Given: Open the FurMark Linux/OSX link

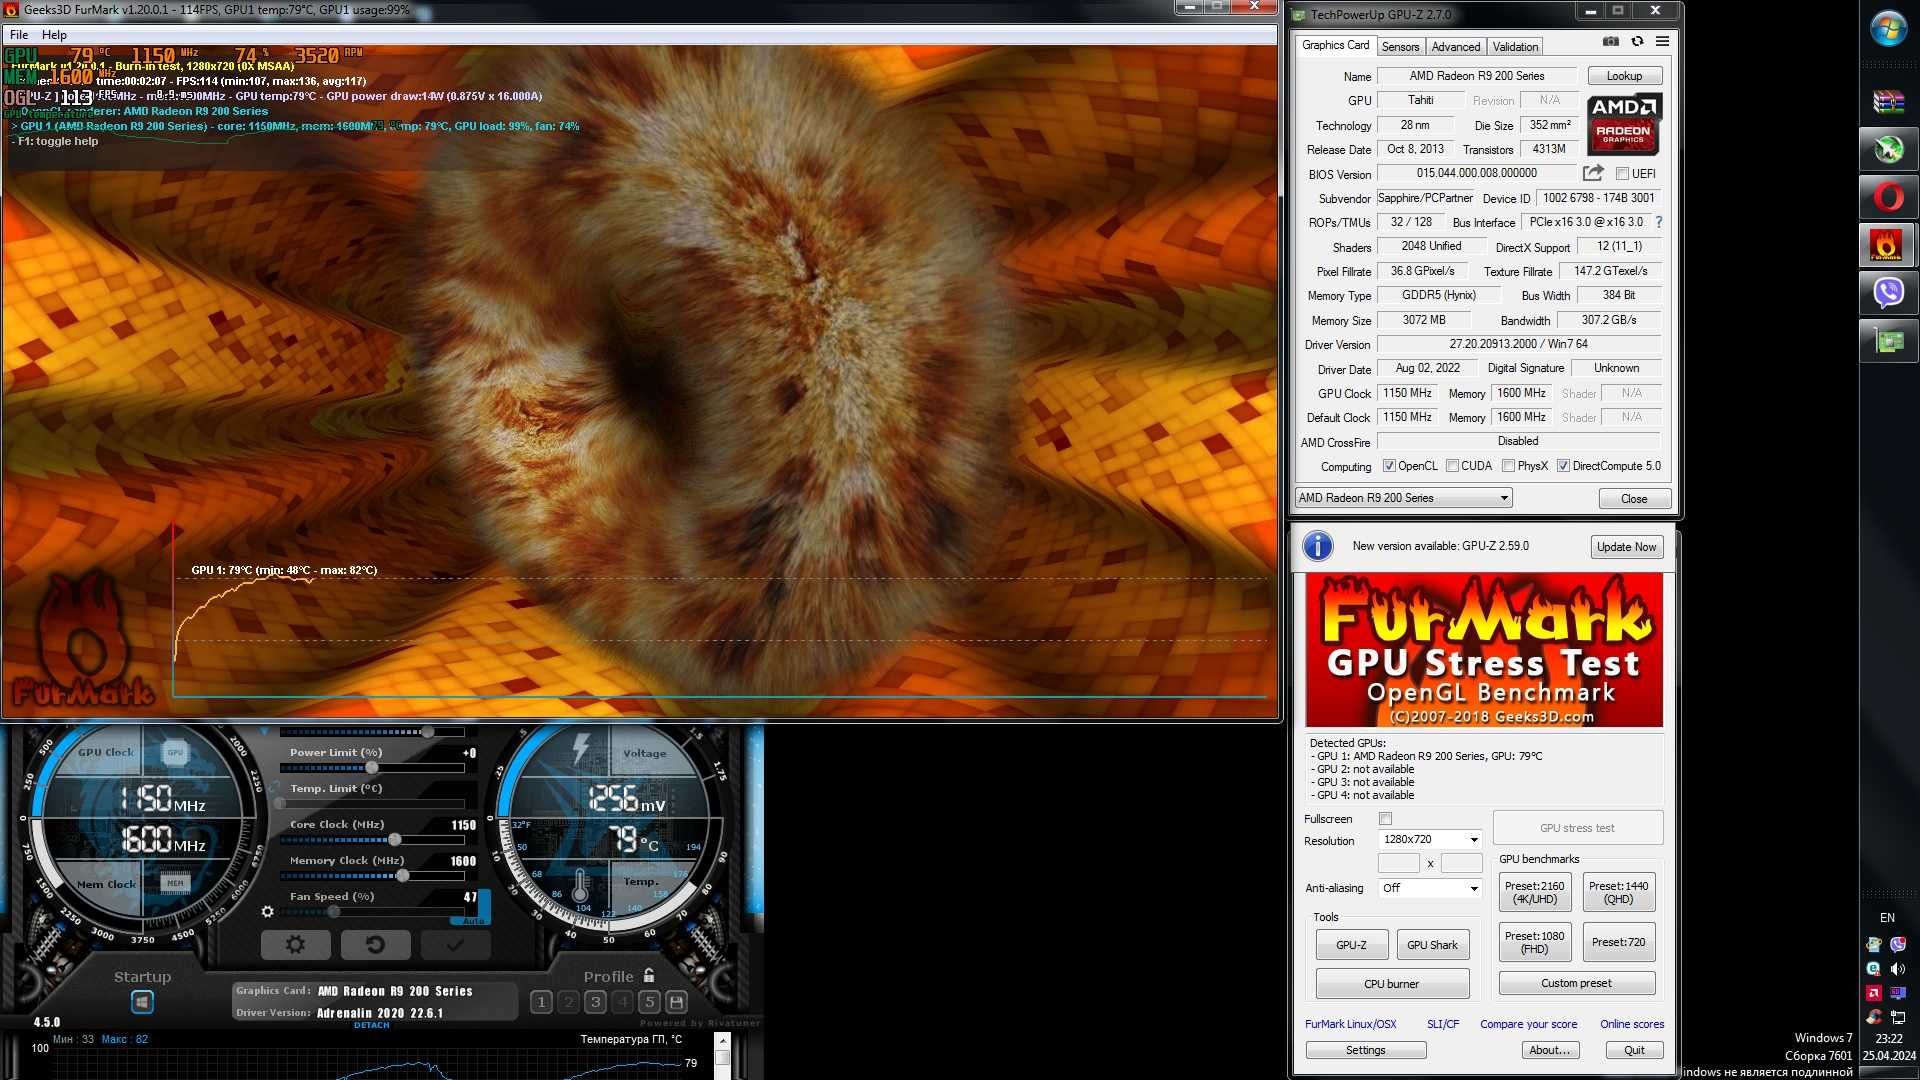Looking at the screenshot, I should 1350,1024.
